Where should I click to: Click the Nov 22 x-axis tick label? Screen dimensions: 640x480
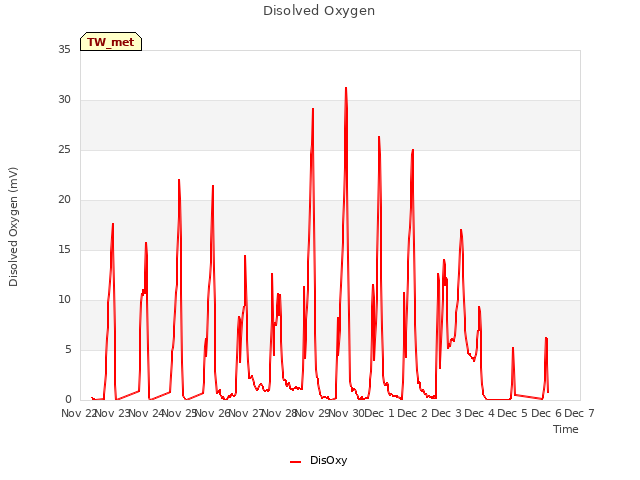click(x=79, y=413)
